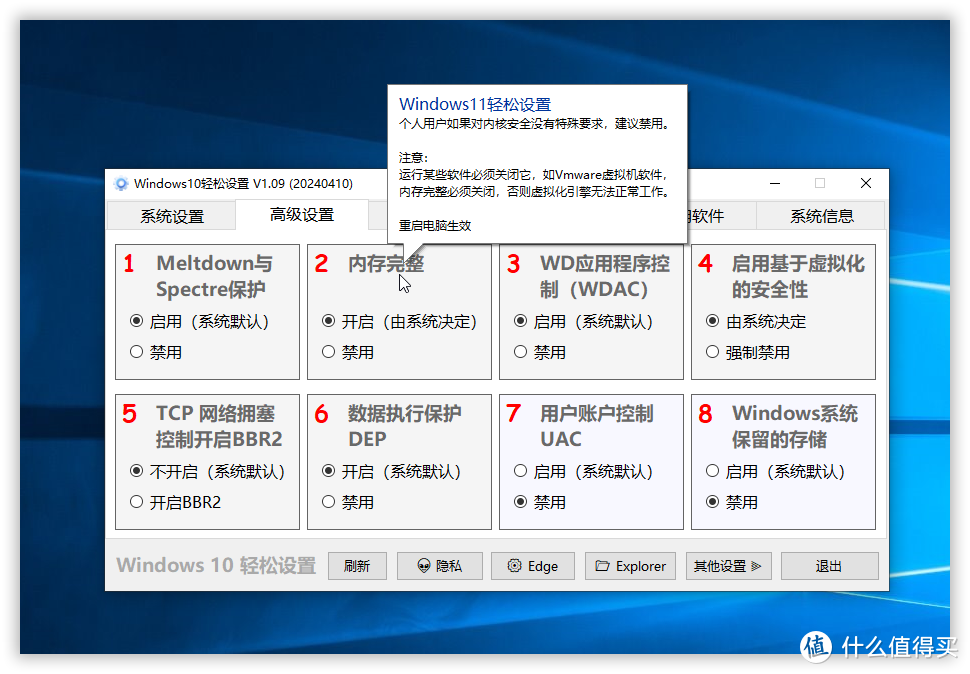The image size is (970, 674).
Task: Disable Meltdown与Spectre保护 by selecting 禁用
Action: [x=136, y=352]
